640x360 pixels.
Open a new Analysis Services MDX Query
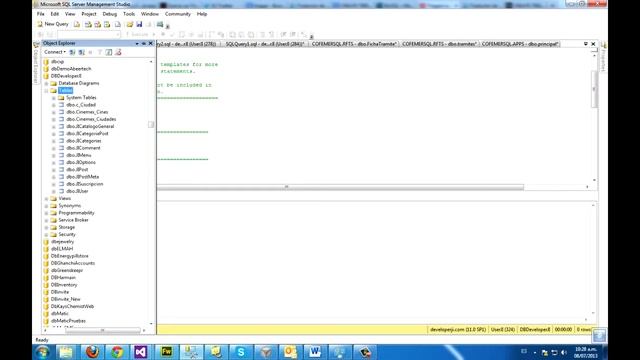coord(88,24)
